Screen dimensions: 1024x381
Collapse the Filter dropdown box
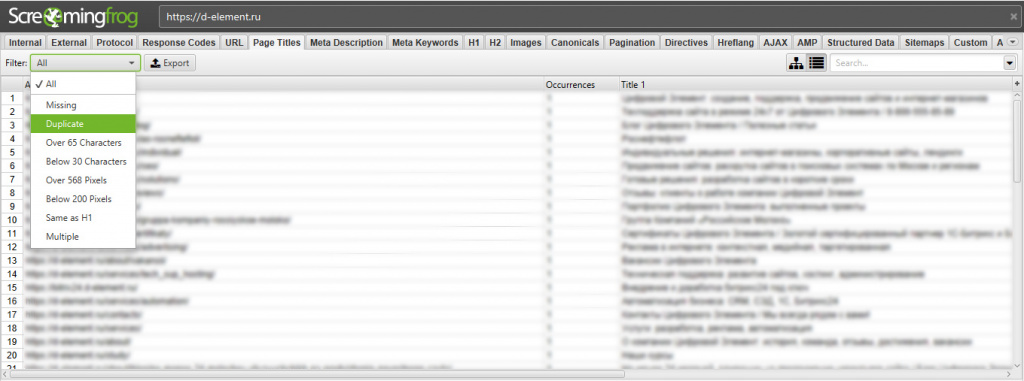click(x=85, y=63)
